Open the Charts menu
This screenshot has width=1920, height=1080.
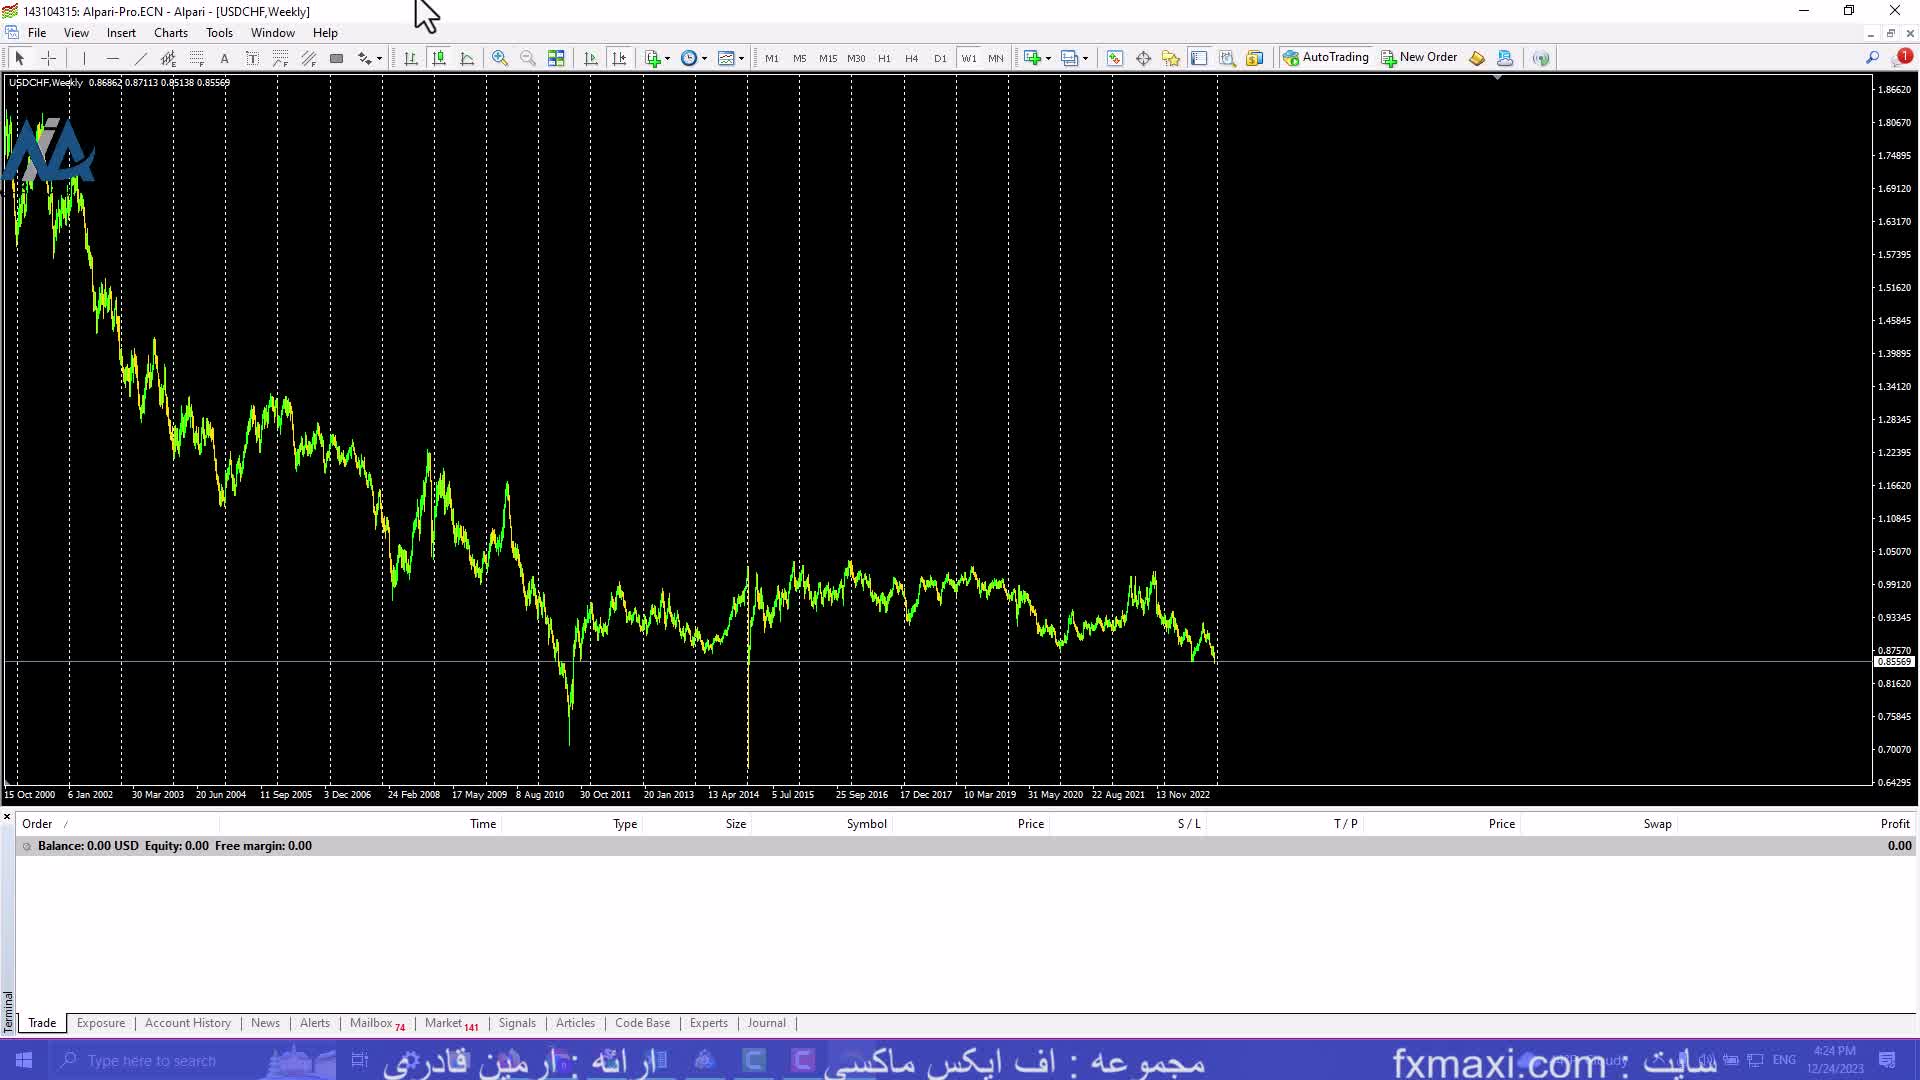pos(170,33)
